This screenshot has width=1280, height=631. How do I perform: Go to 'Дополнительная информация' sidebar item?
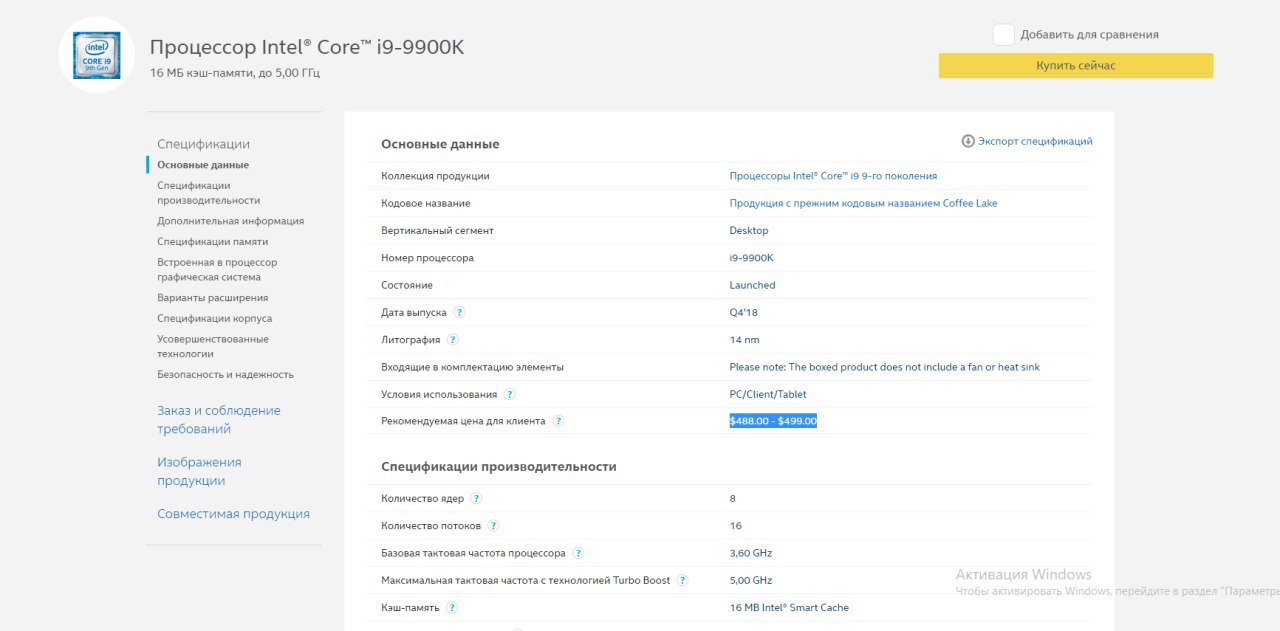(x=230, y=221)
